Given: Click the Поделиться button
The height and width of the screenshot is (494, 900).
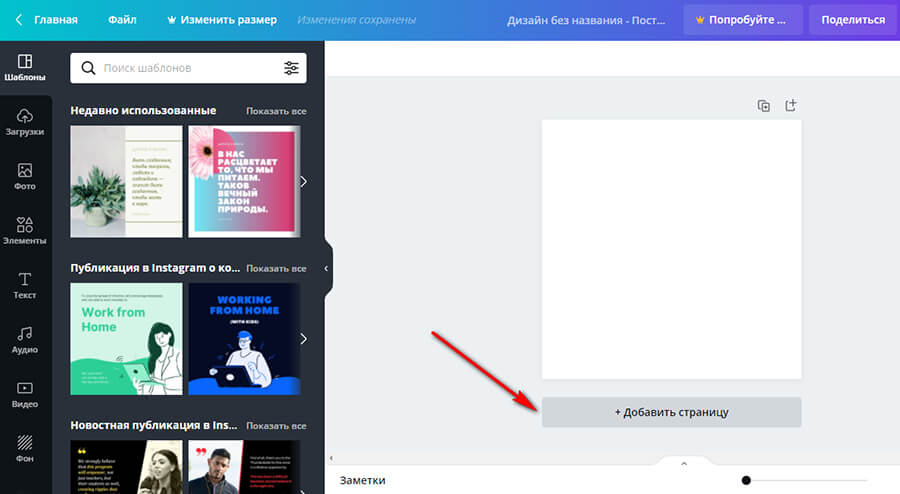Looking at the screenshot, I should pos(852,20).
